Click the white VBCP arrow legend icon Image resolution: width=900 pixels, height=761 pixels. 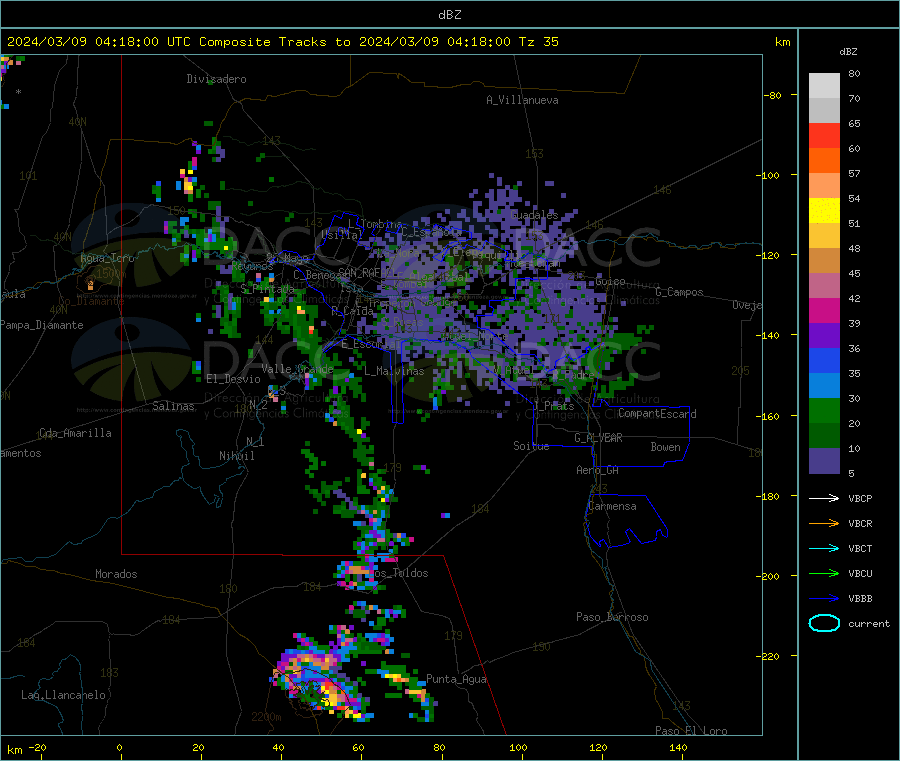point(824,498)
